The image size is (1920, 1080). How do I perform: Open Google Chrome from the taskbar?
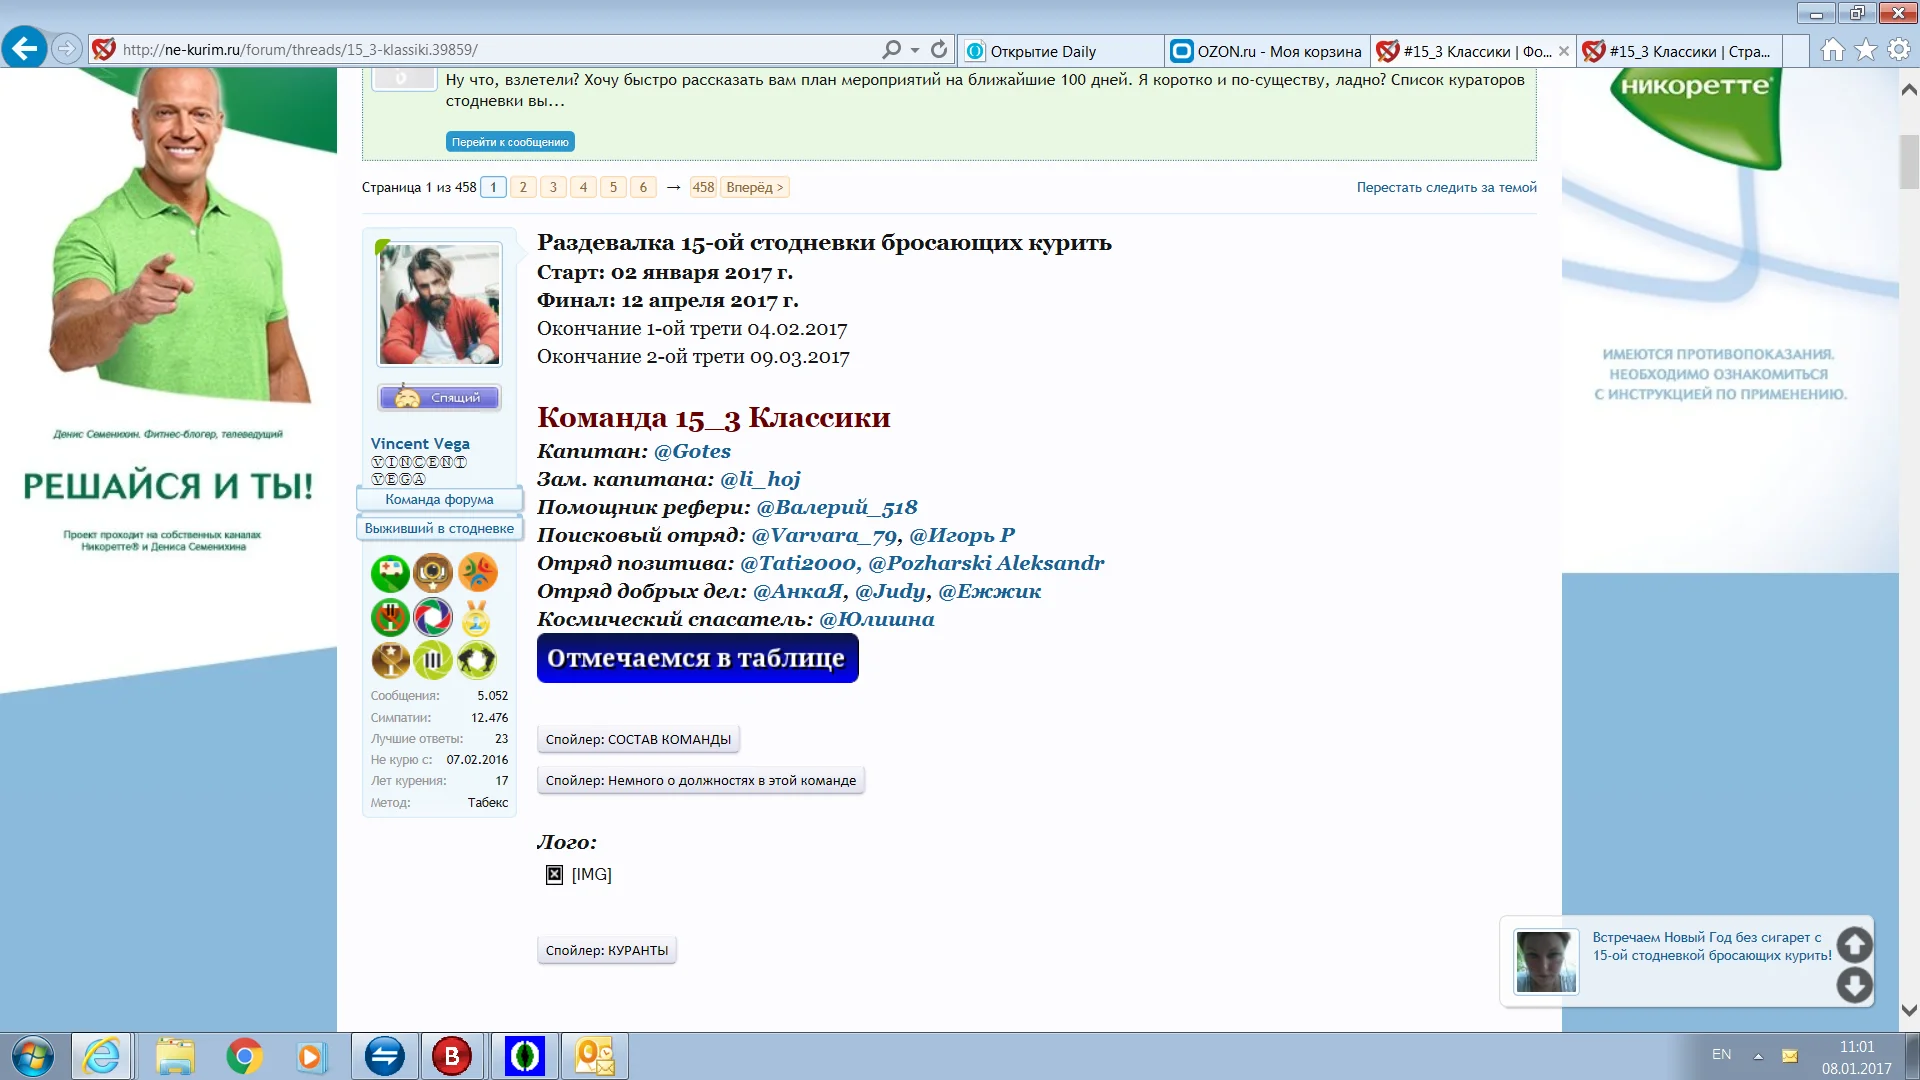(244, 1056)
